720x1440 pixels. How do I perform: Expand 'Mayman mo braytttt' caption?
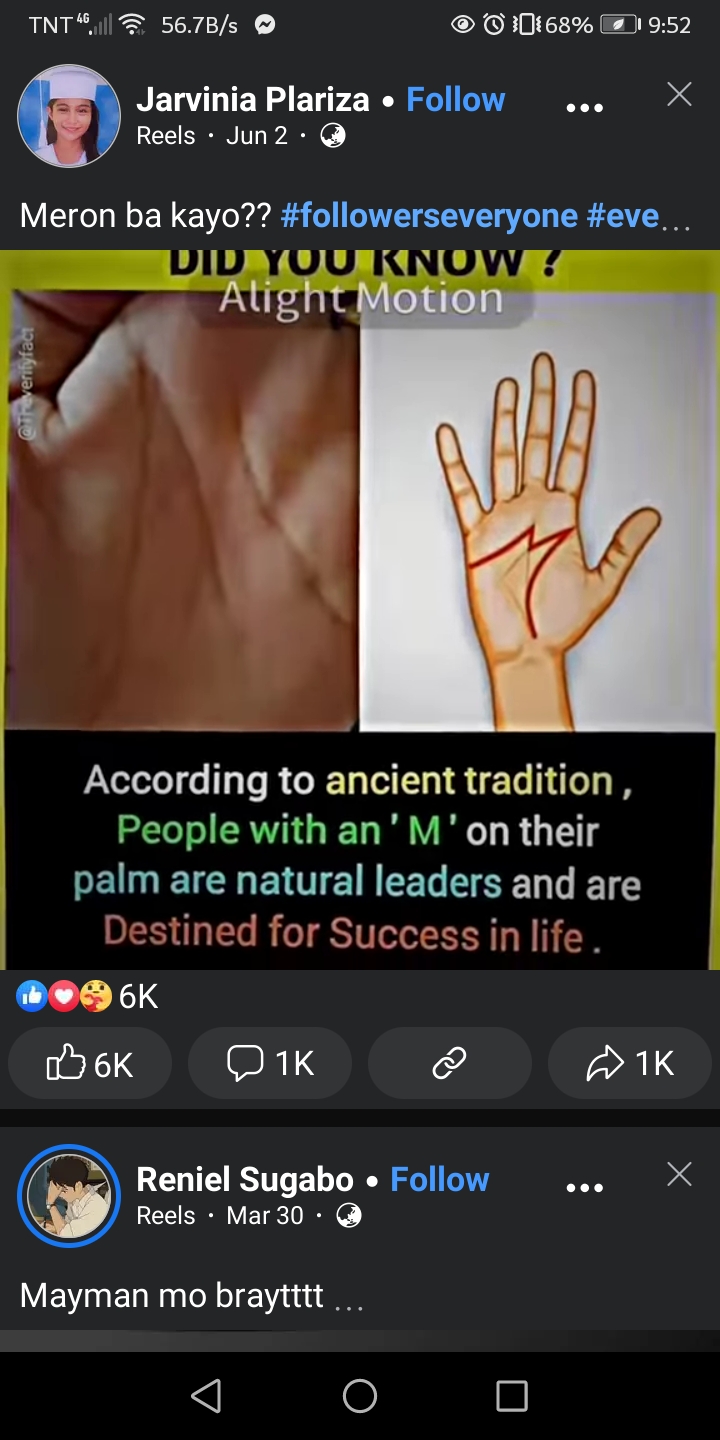[x=349, y=1302]
